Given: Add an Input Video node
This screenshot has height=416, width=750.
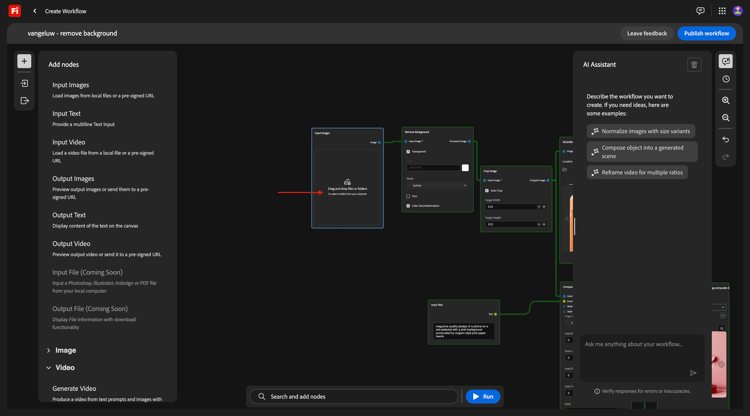Looking at the screenshot, I should pyautogui.click(x=103, y=151).
